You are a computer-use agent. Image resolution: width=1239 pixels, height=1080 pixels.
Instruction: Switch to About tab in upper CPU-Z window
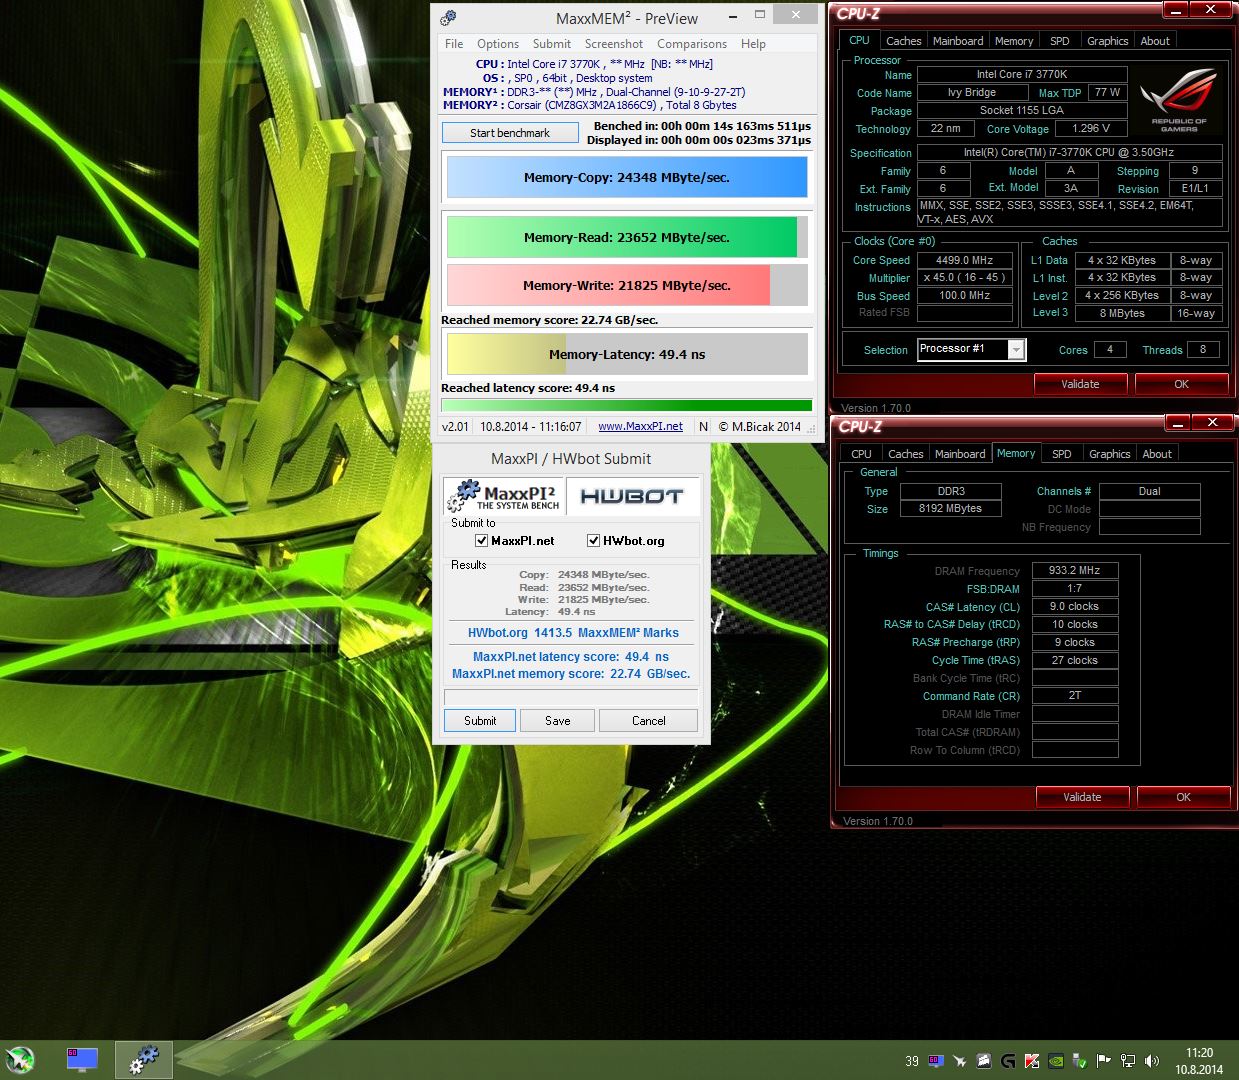pos(1155,41)
